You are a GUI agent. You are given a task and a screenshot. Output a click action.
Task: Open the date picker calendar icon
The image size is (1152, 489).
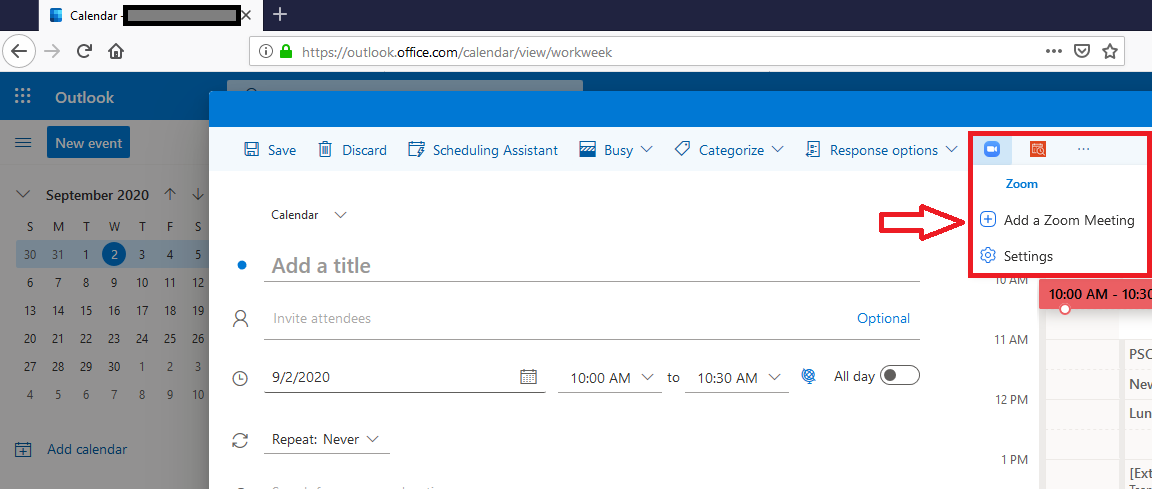[529, 377]
